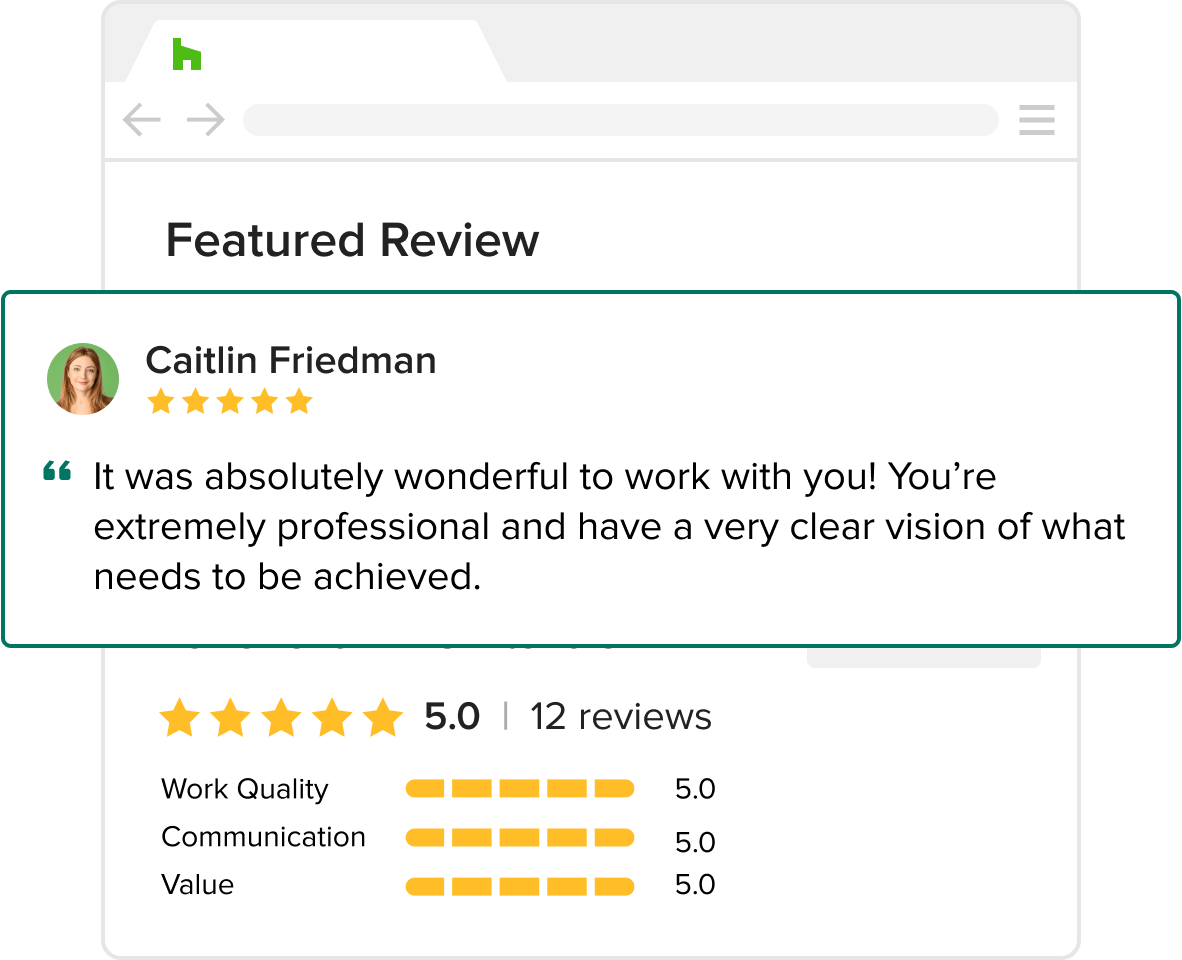
Task: Go back with the left arrow
Action: click(x=142, y=120)
